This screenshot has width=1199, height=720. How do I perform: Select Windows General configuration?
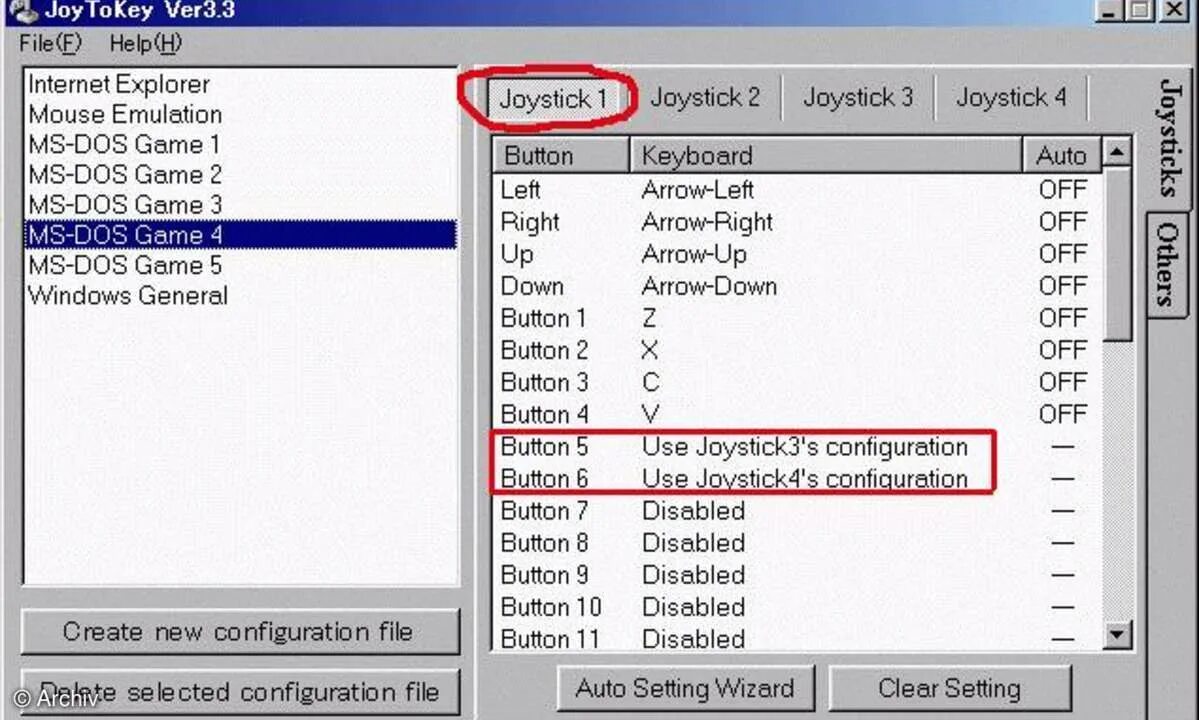(x=241, y=295)
